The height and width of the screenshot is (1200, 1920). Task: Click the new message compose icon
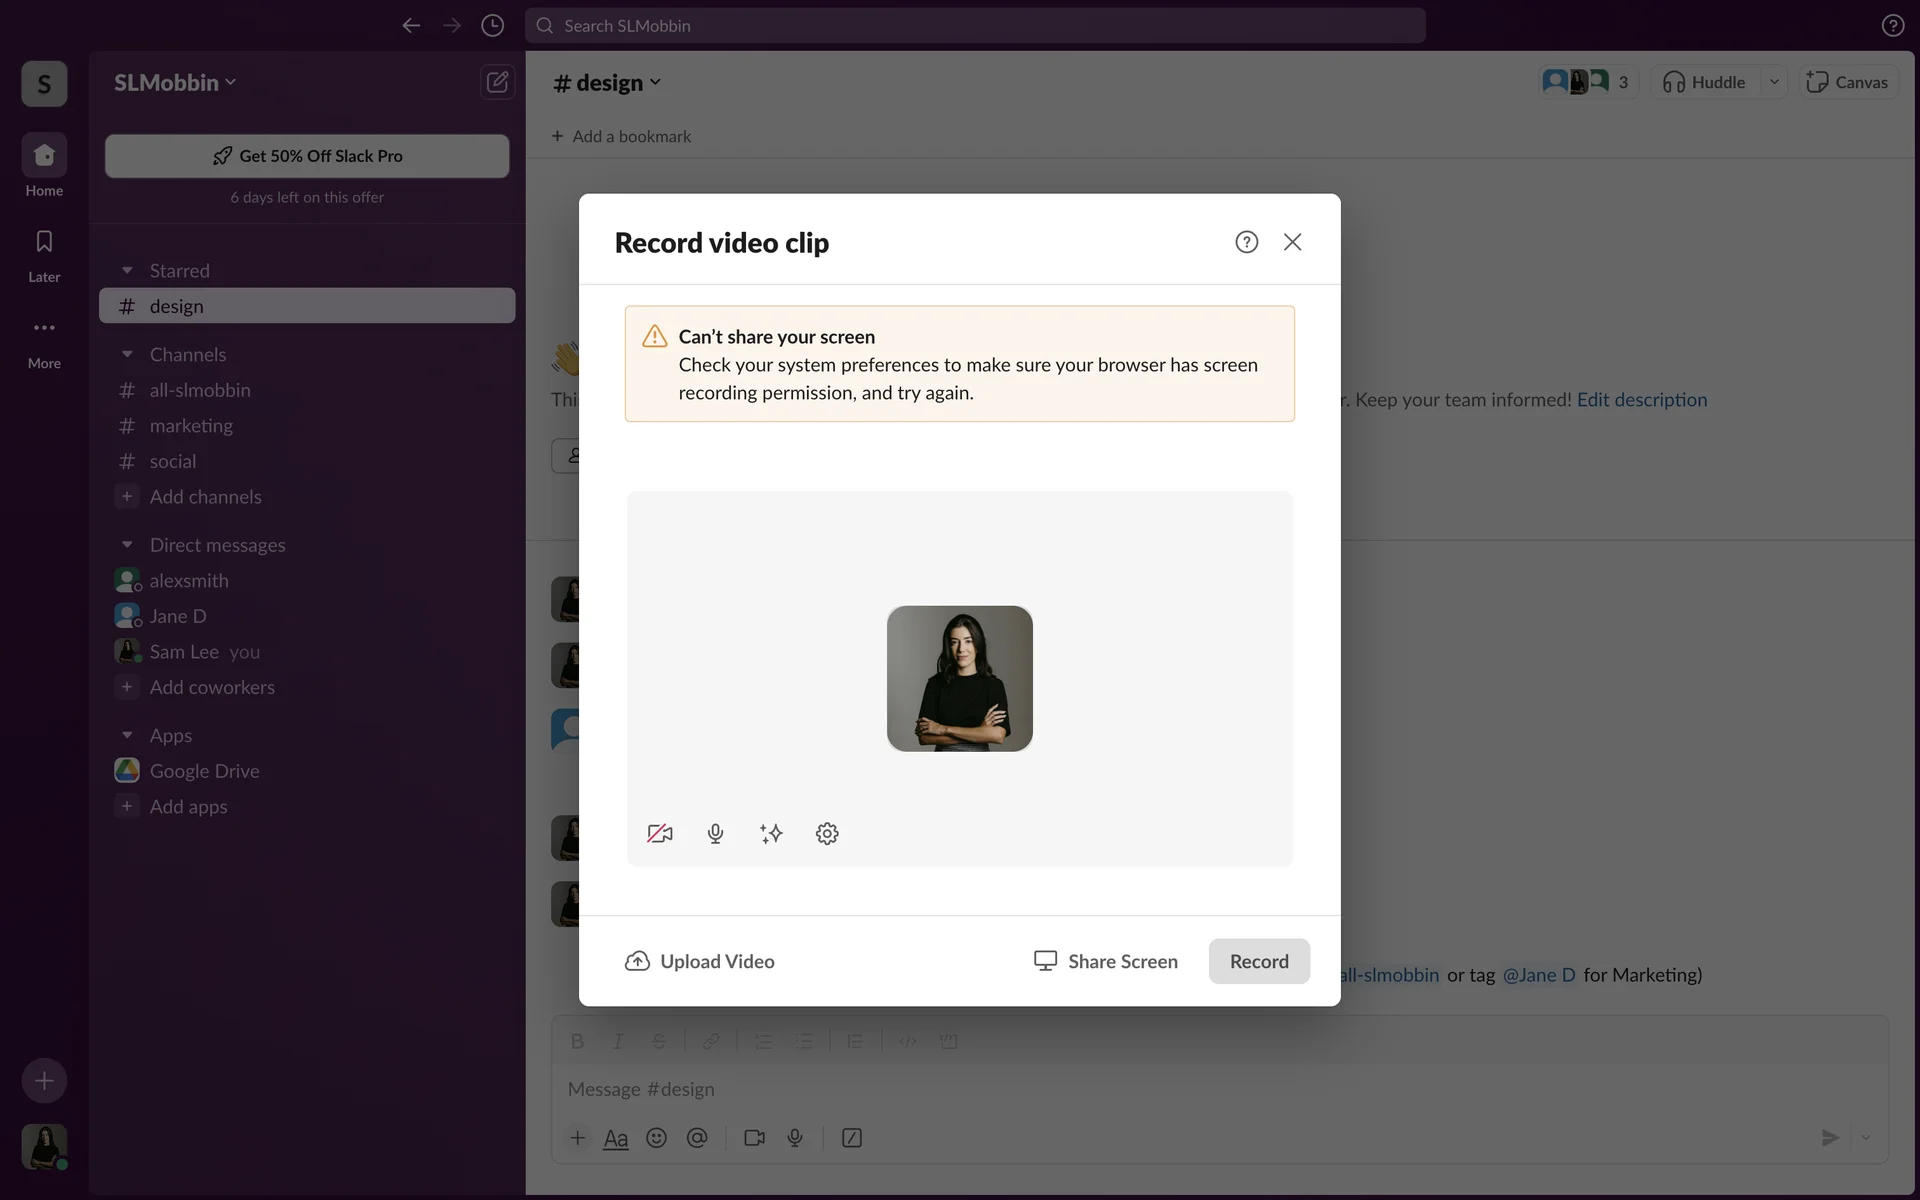coord(497,82)
